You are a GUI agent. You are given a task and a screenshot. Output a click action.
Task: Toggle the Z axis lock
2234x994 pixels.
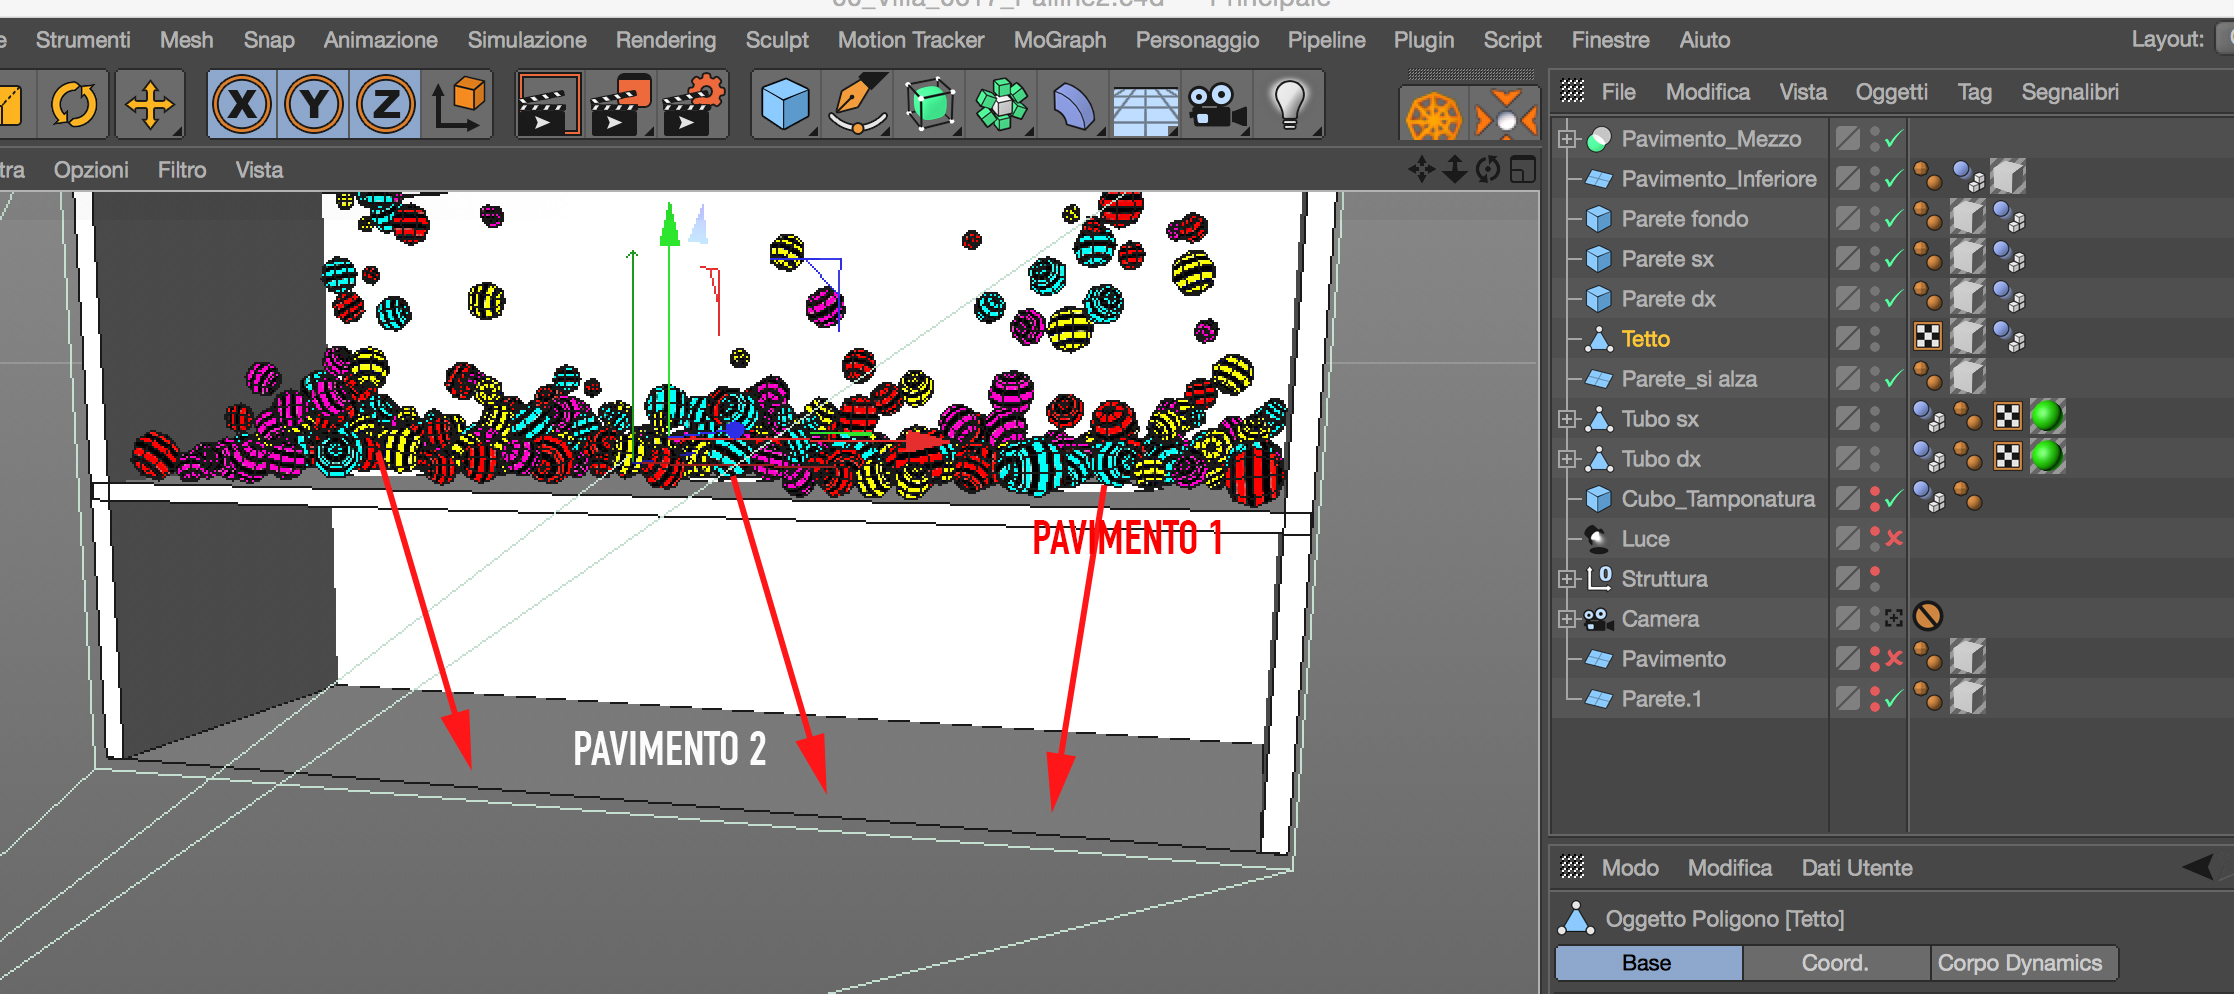[x=386, y=104]
